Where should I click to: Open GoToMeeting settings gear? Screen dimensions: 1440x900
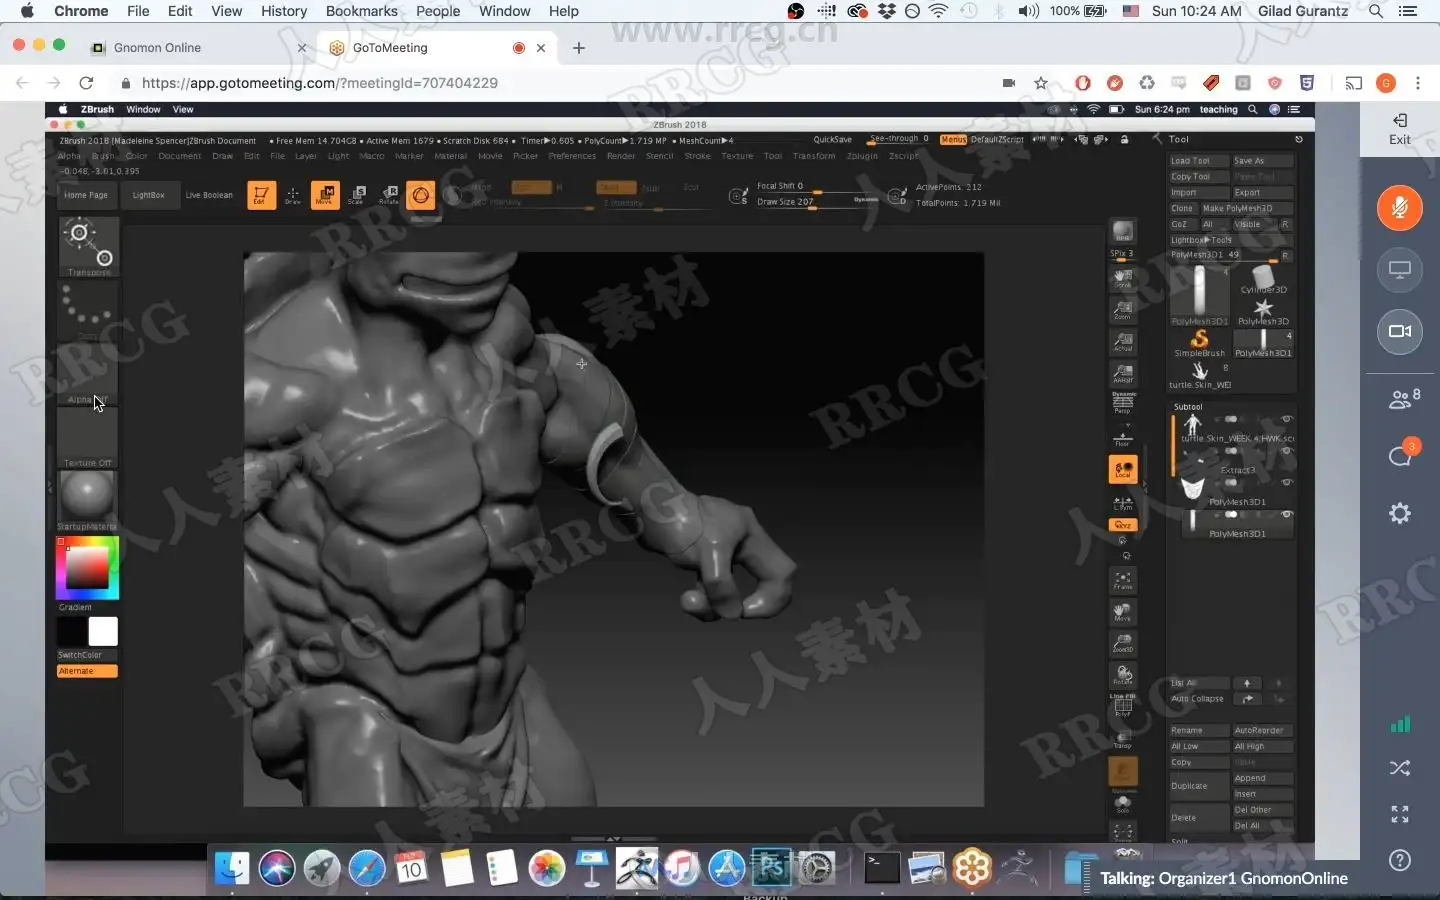(1400, 513)
